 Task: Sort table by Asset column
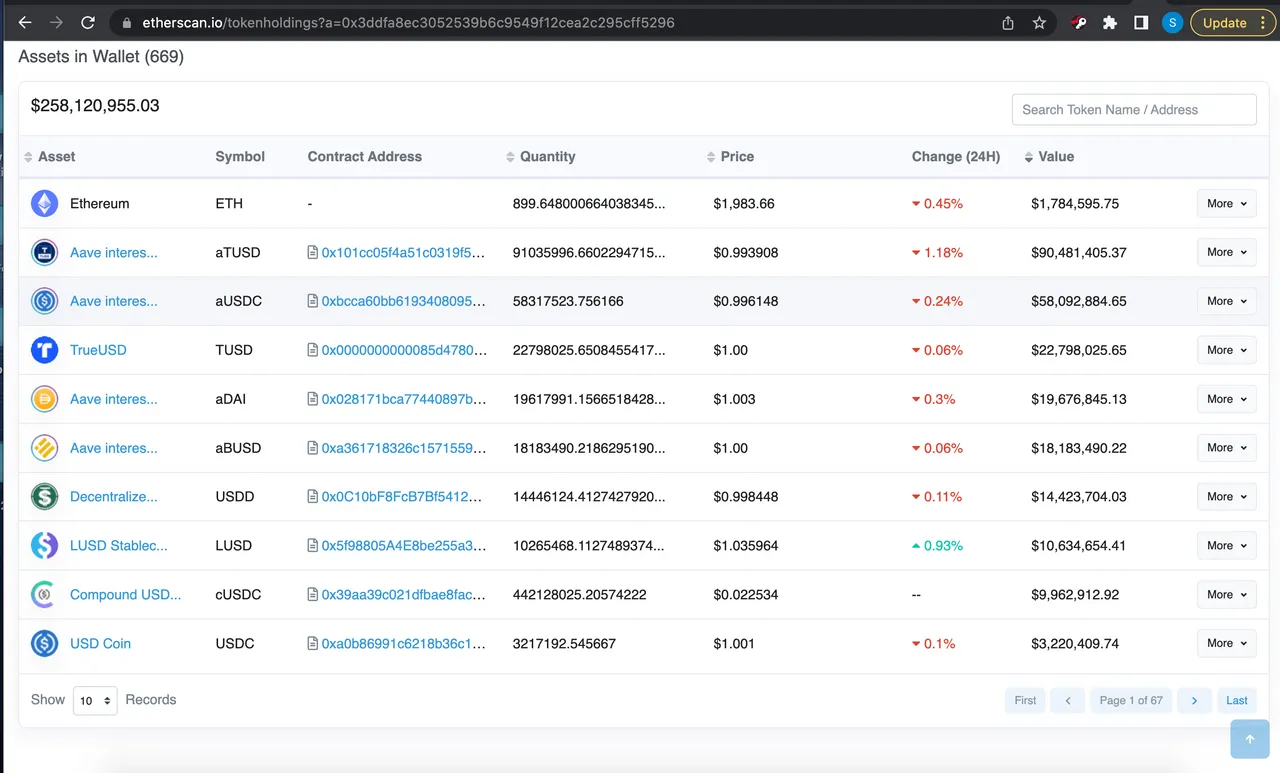(50, 157)
